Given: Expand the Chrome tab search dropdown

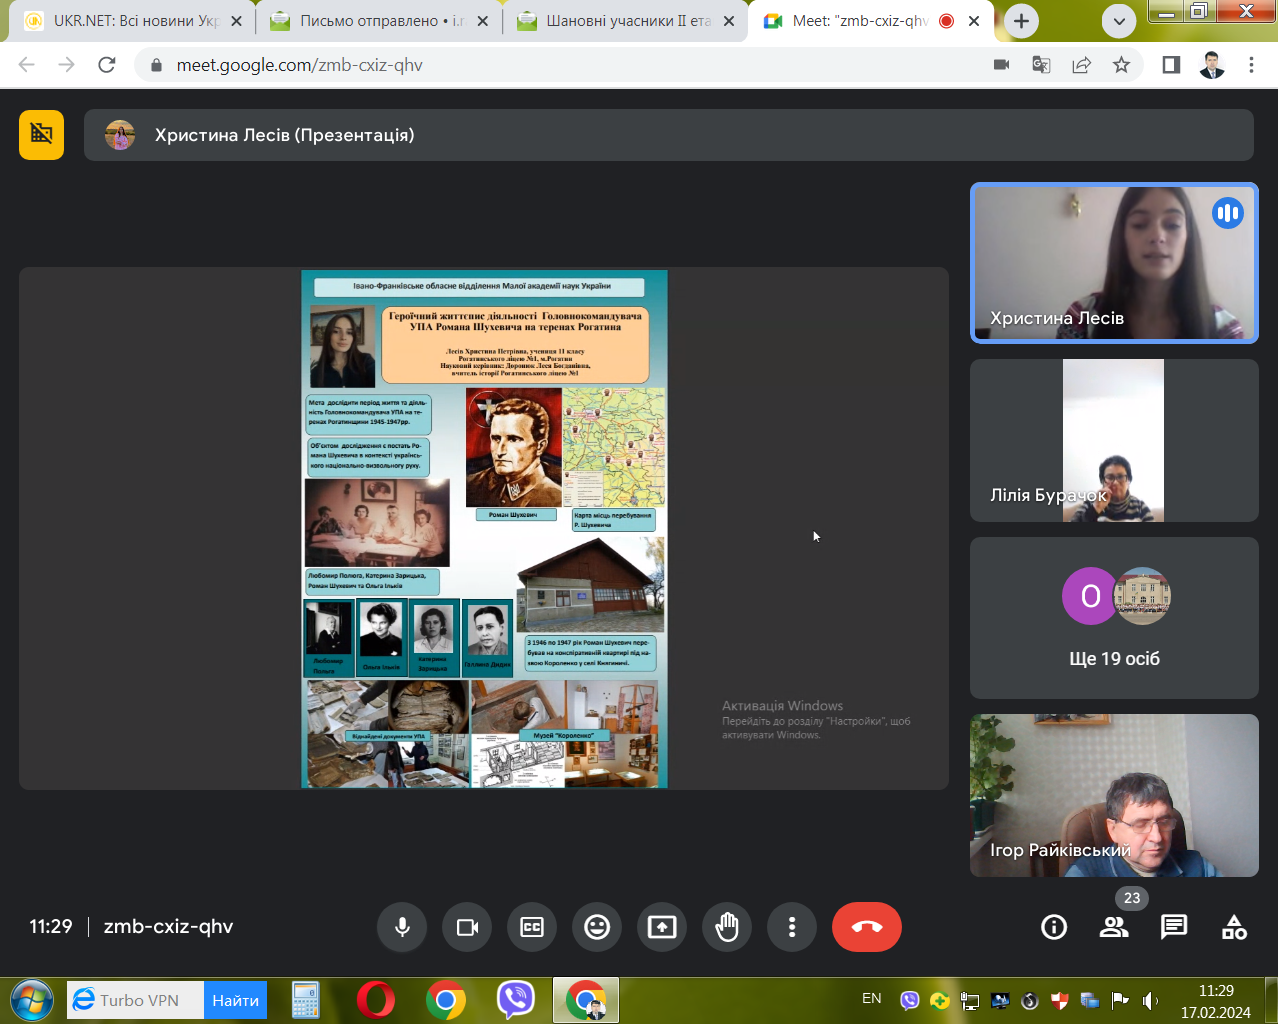Looking at the screenshot, I should 1119,21.
